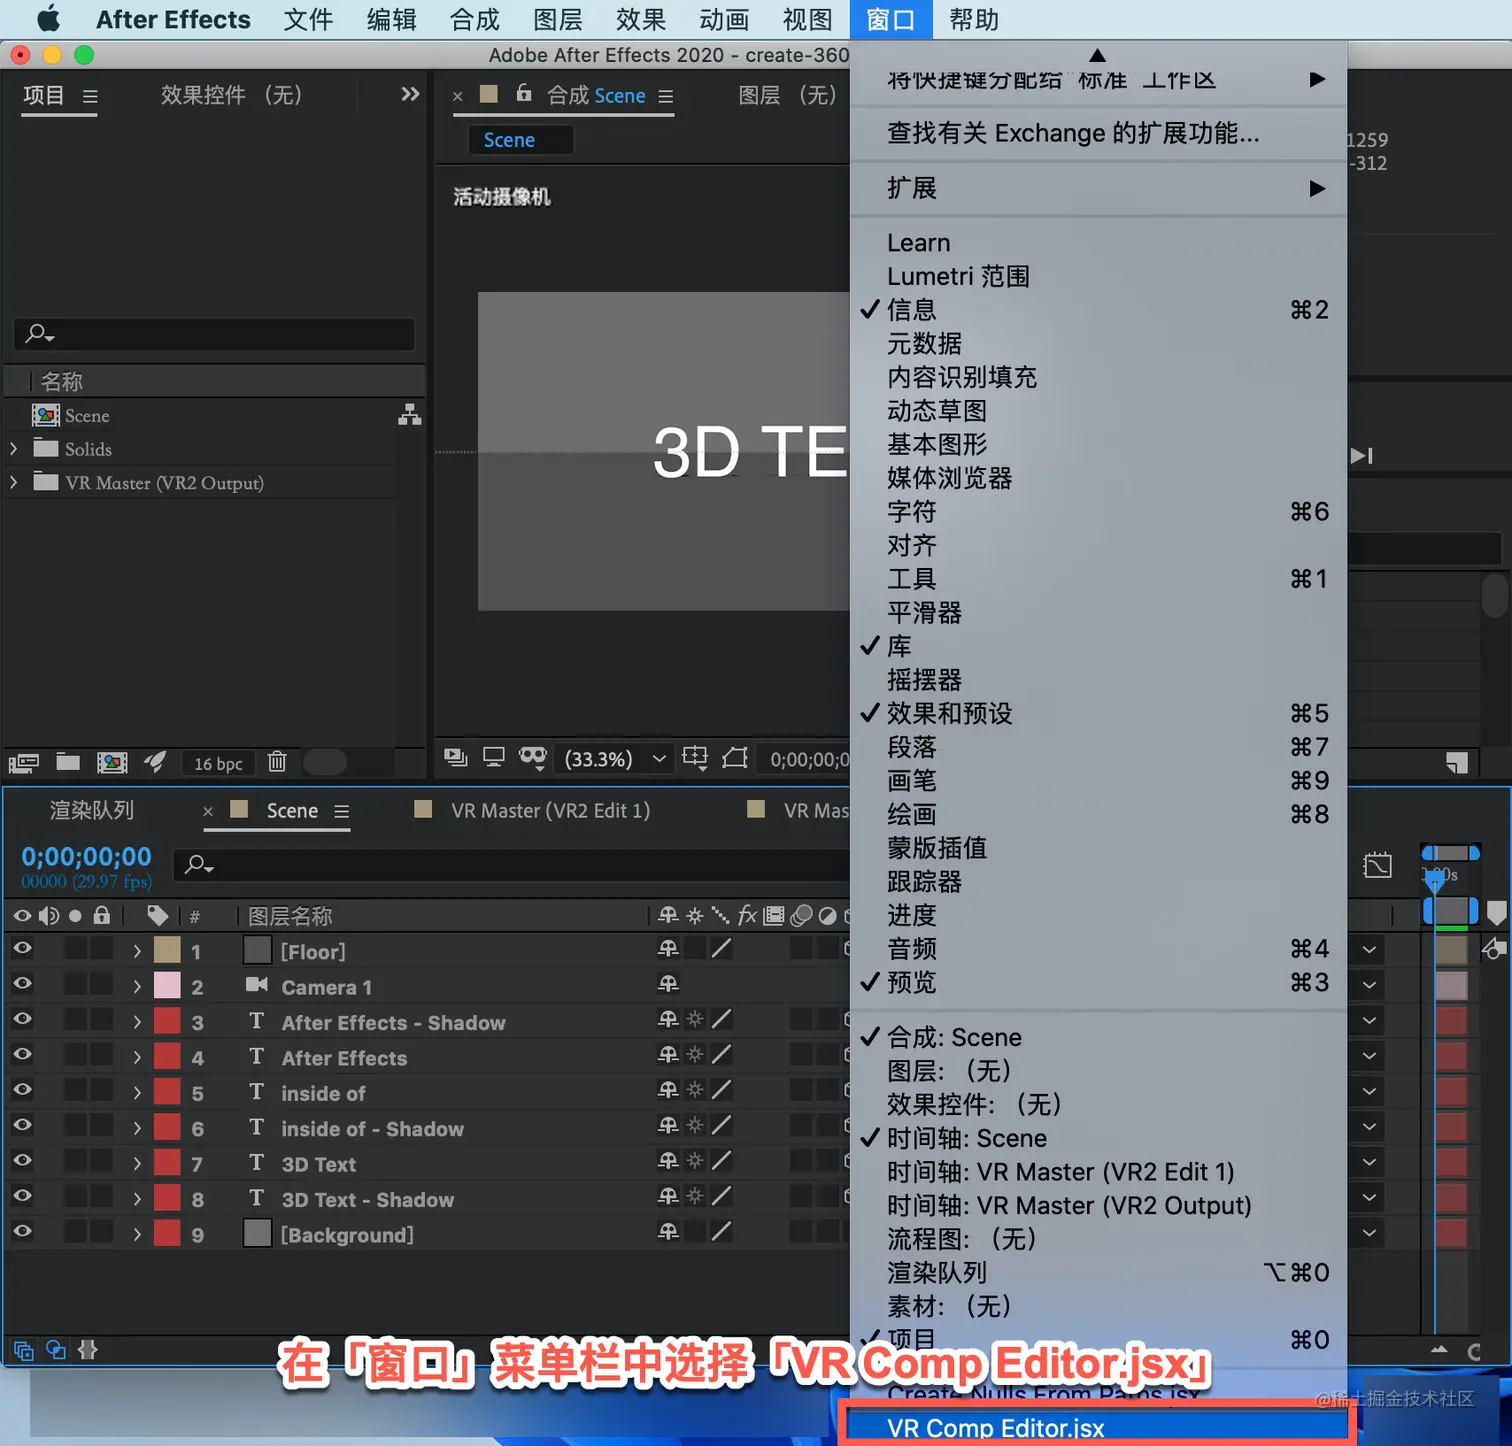
Task: Click the compose mini-flowchart icon in timeline footer
Action: (x=24, y=1351)
